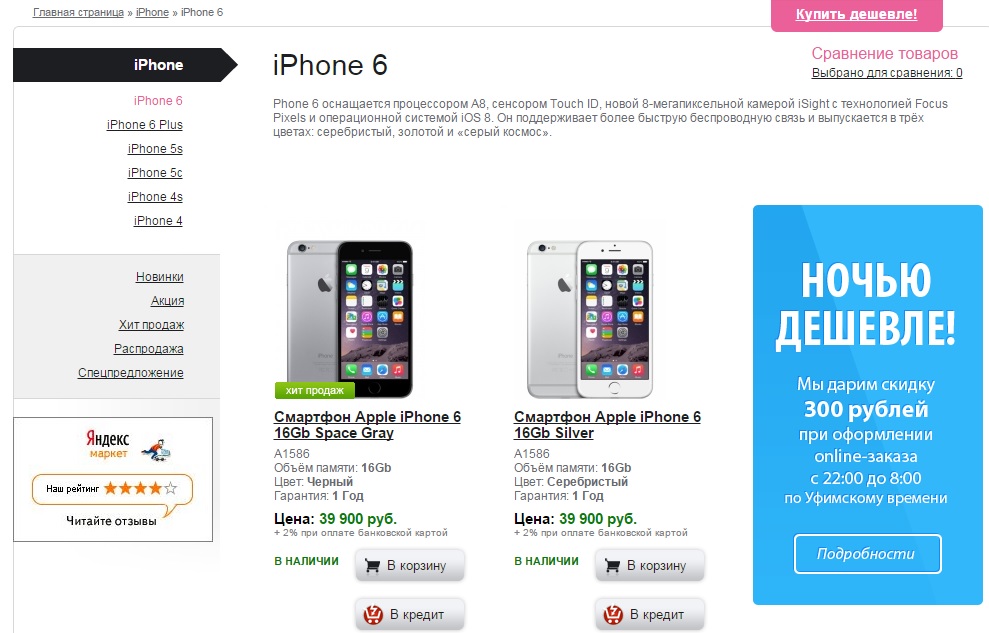Open the iPhone 6 Space Gray product image
This screenshot has height=633, width=989.
point(349,319)
